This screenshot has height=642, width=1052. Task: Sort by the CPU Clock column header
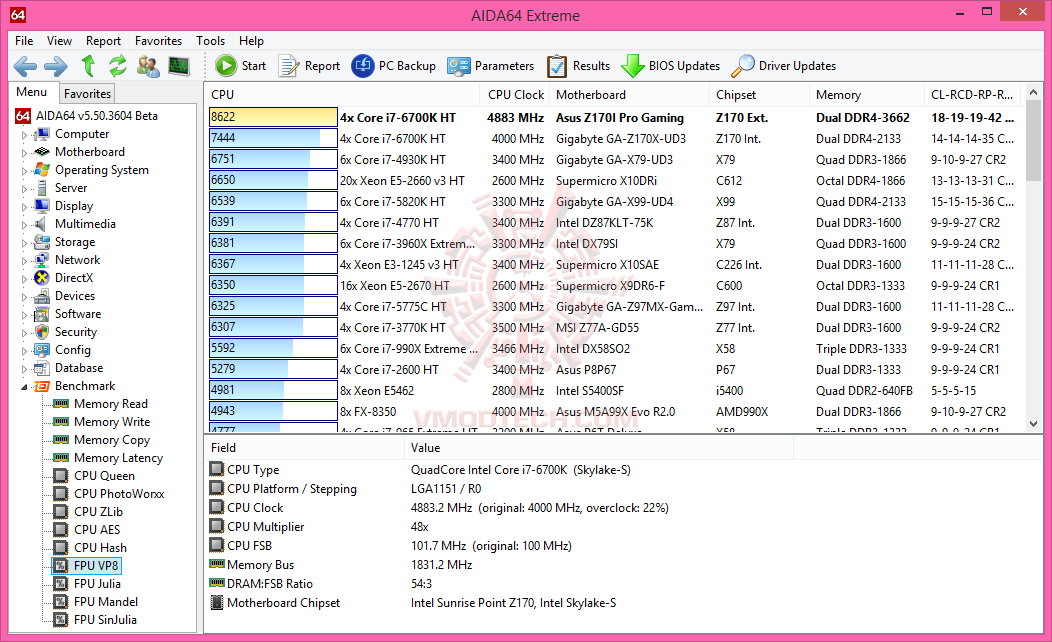[x=515, y=95]
